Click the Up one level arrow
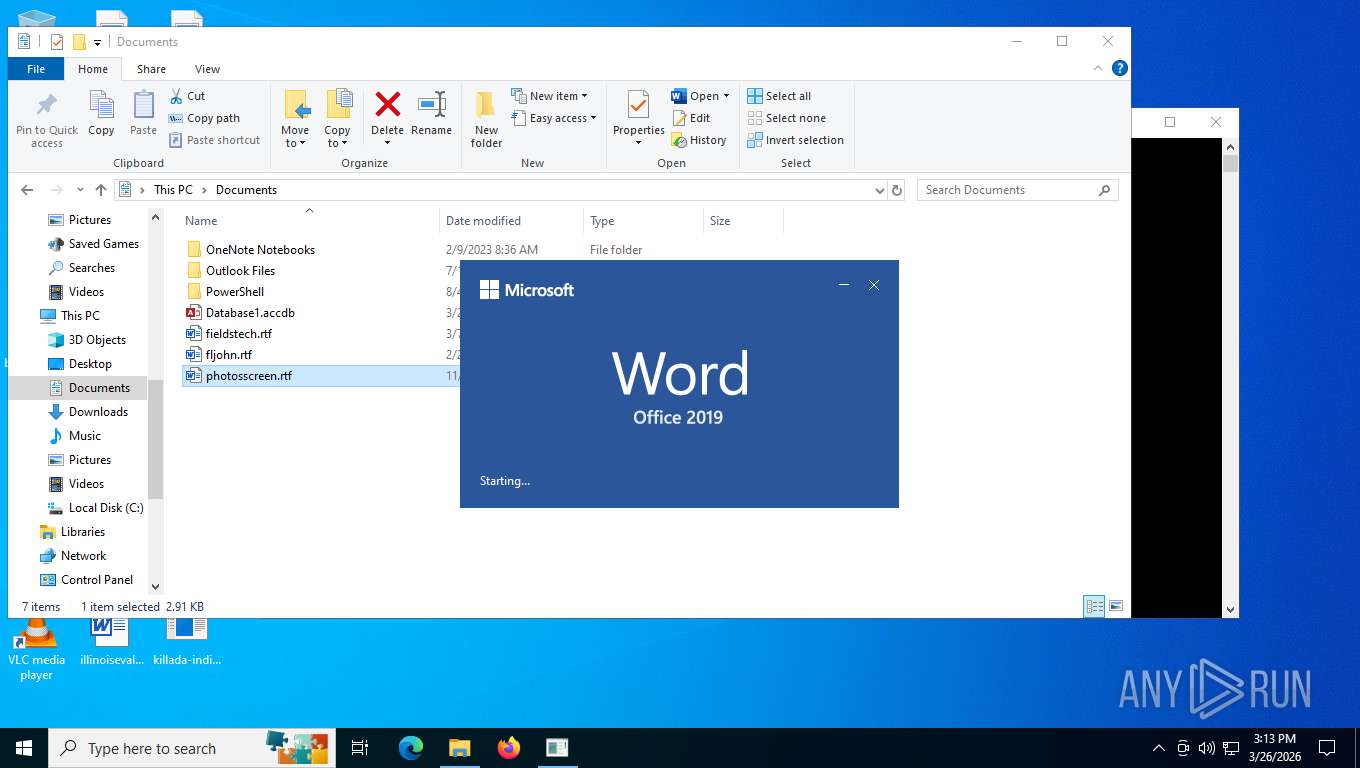 pyautogui.click(x=100, y=190)
